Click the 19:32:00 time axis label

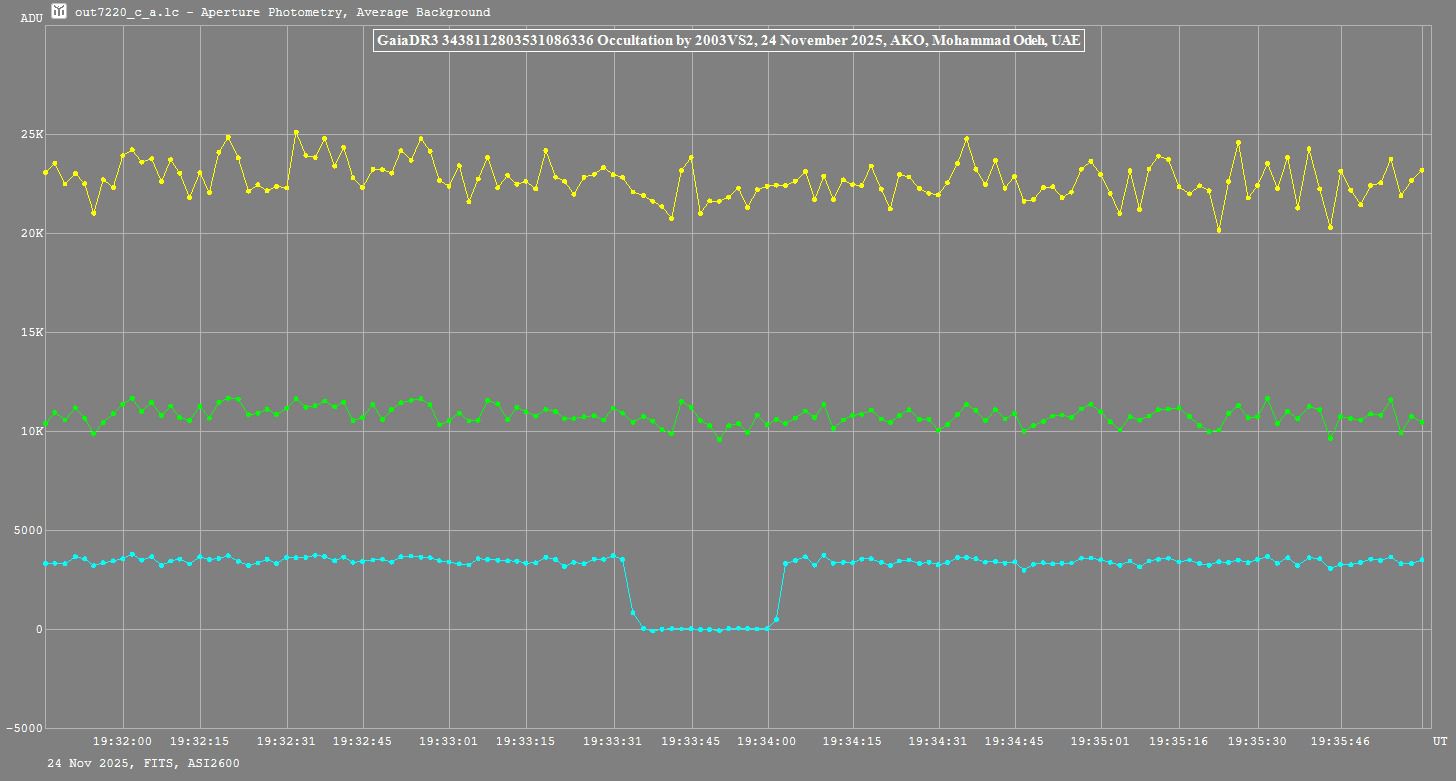[x=123, y=742]
